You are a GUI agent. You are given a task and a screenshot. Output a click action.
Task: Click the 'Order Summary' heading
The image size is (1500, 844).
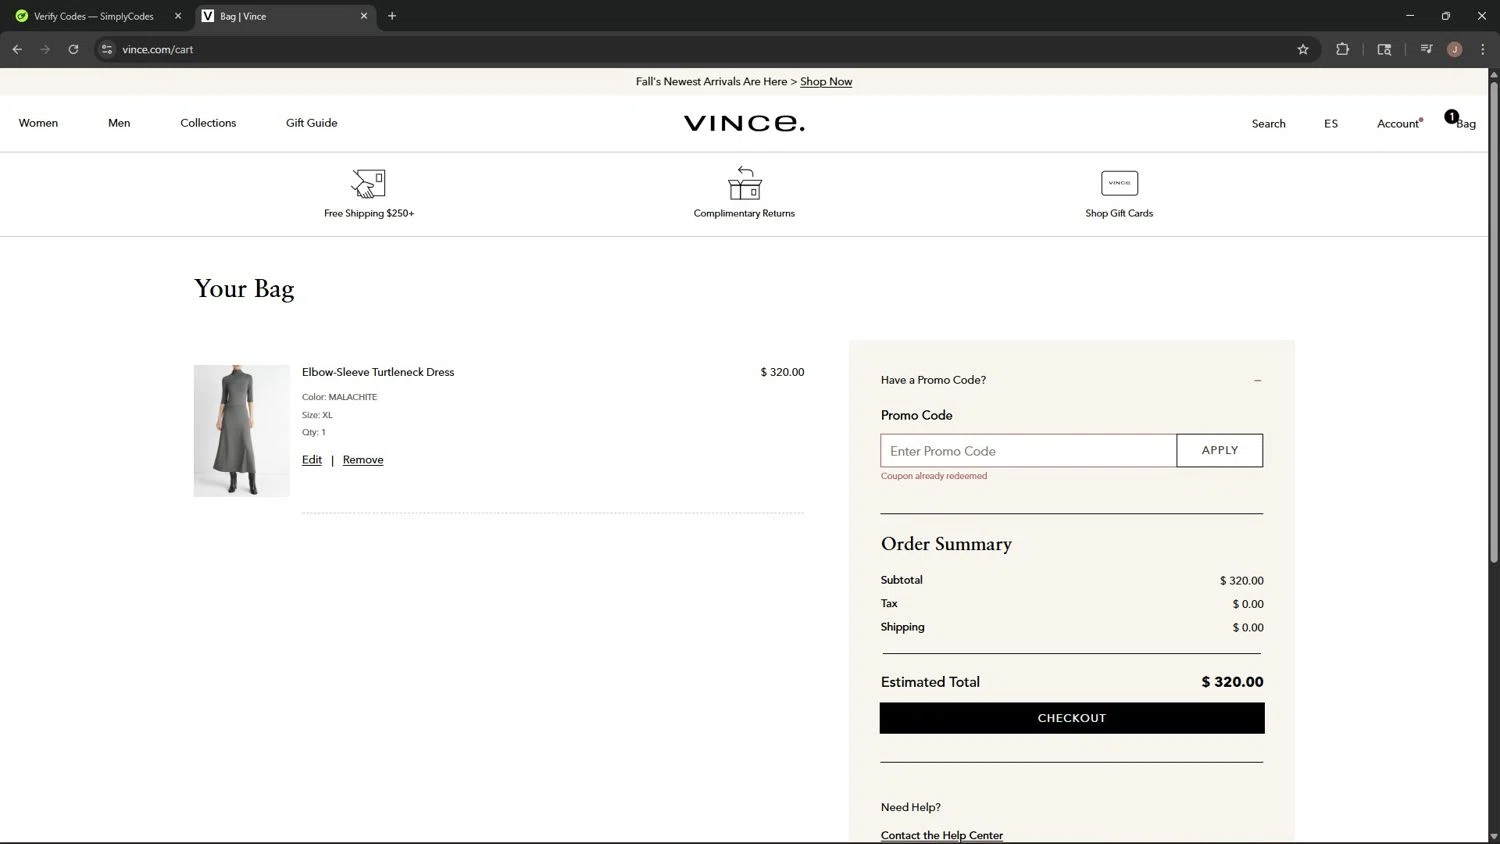[x=946, y=544]
